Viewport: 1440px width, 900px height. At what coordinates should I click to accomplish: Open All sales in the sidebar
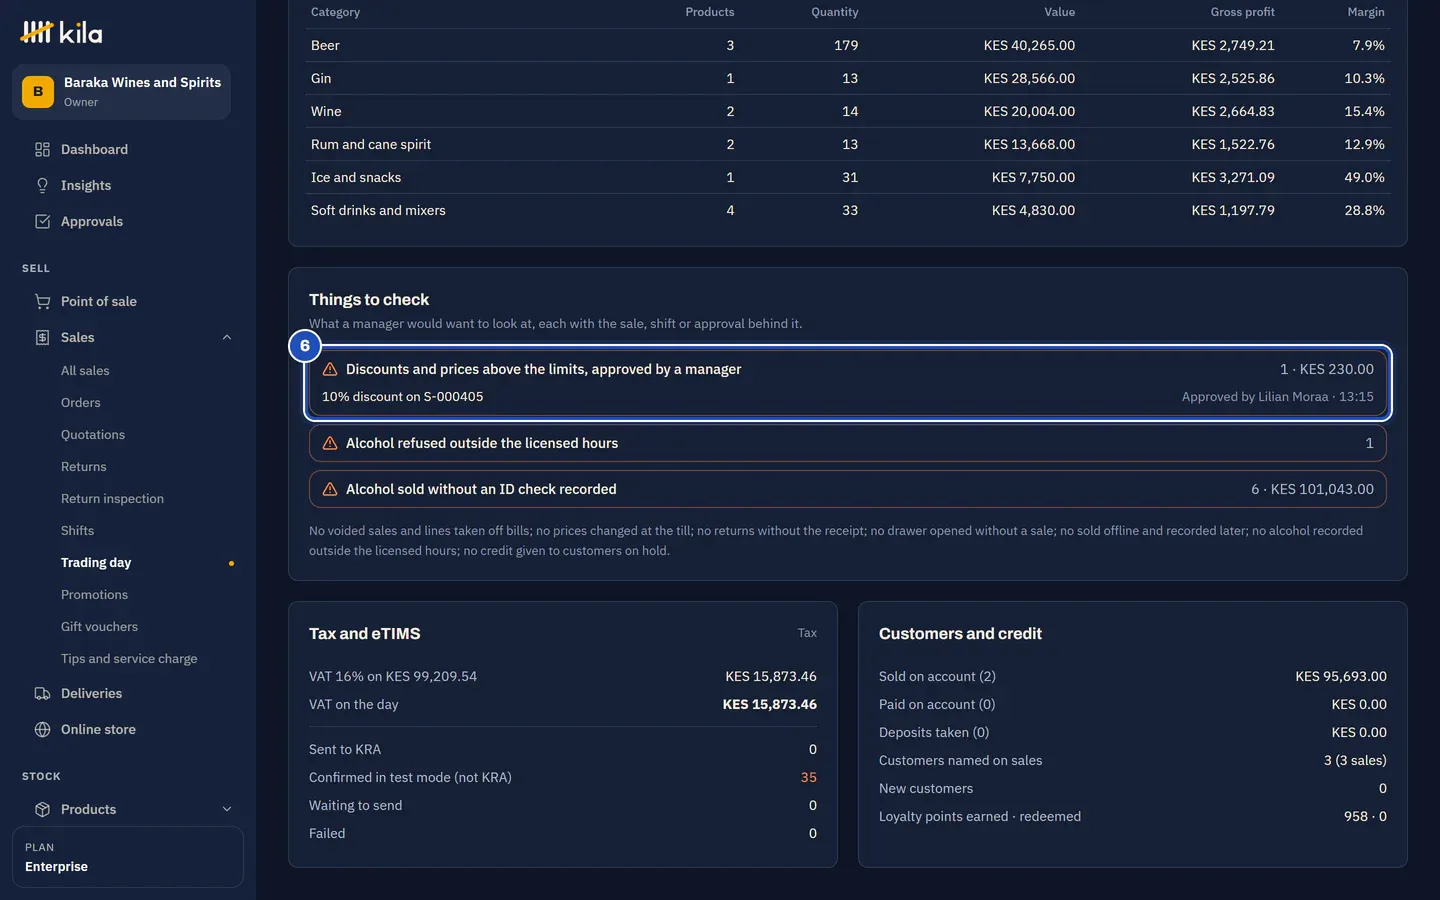85,371
